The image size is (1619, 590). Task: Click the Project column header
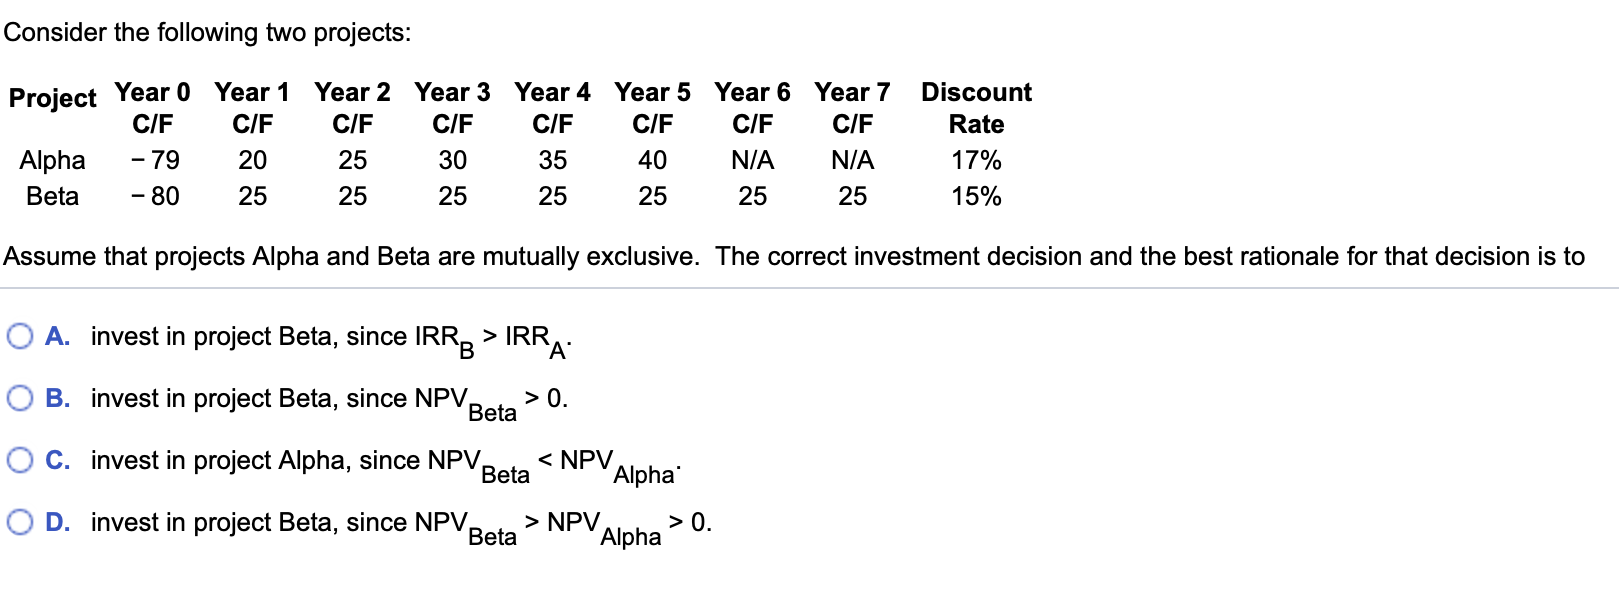pyautogui.click(x=52, y=99)
